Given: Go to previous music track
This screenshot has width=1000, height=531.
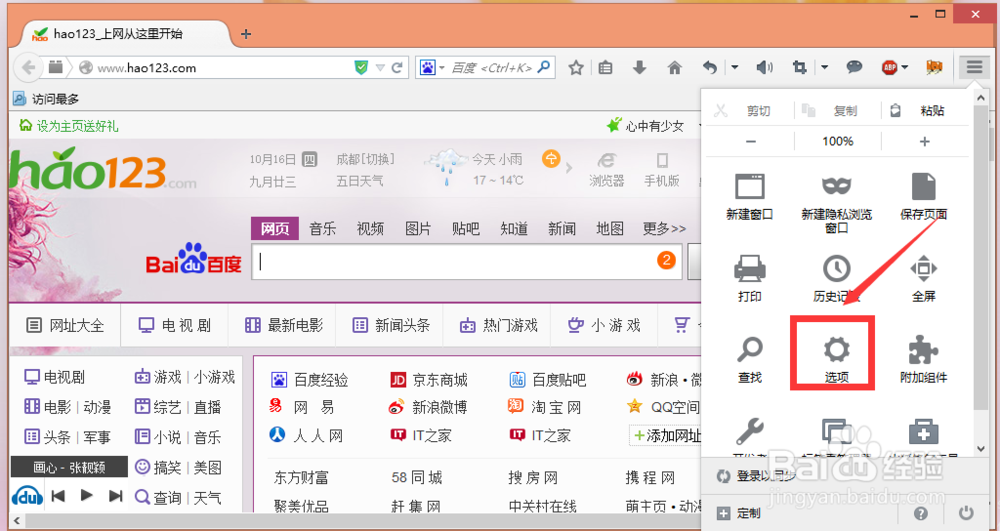Looking at the screenshot, I should [58, 495].
